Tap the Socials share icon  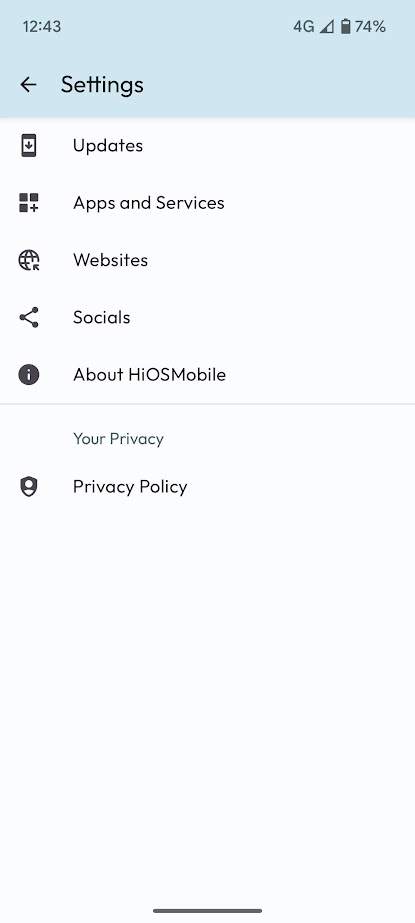coord(28,317)
